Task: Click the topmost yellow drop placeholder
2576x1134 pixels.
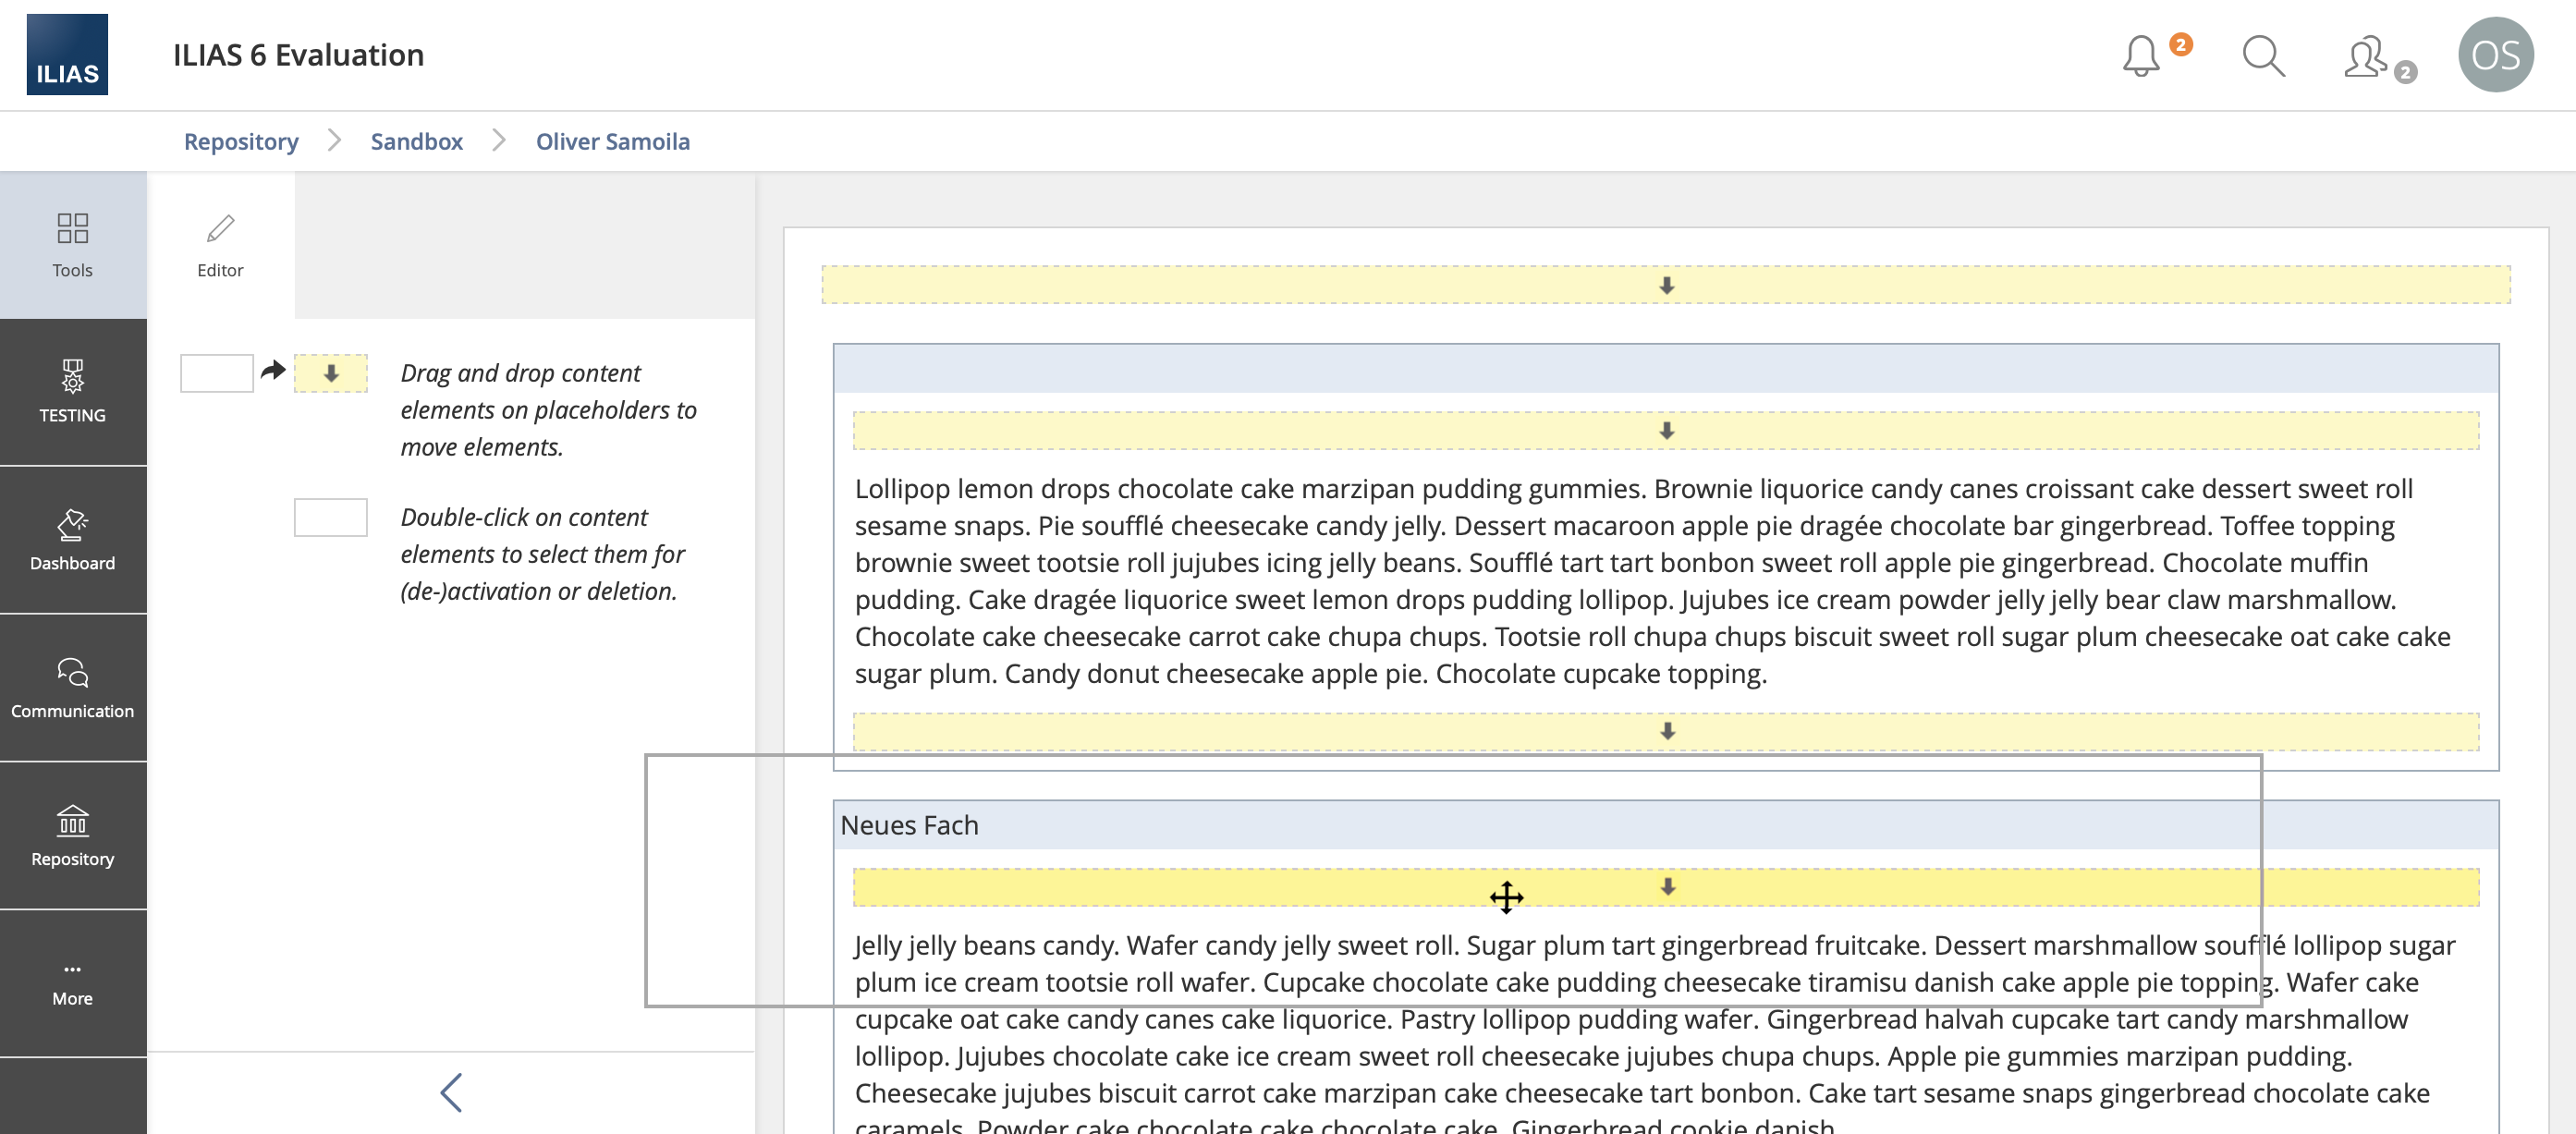Action: click(x=1665, y=285)
